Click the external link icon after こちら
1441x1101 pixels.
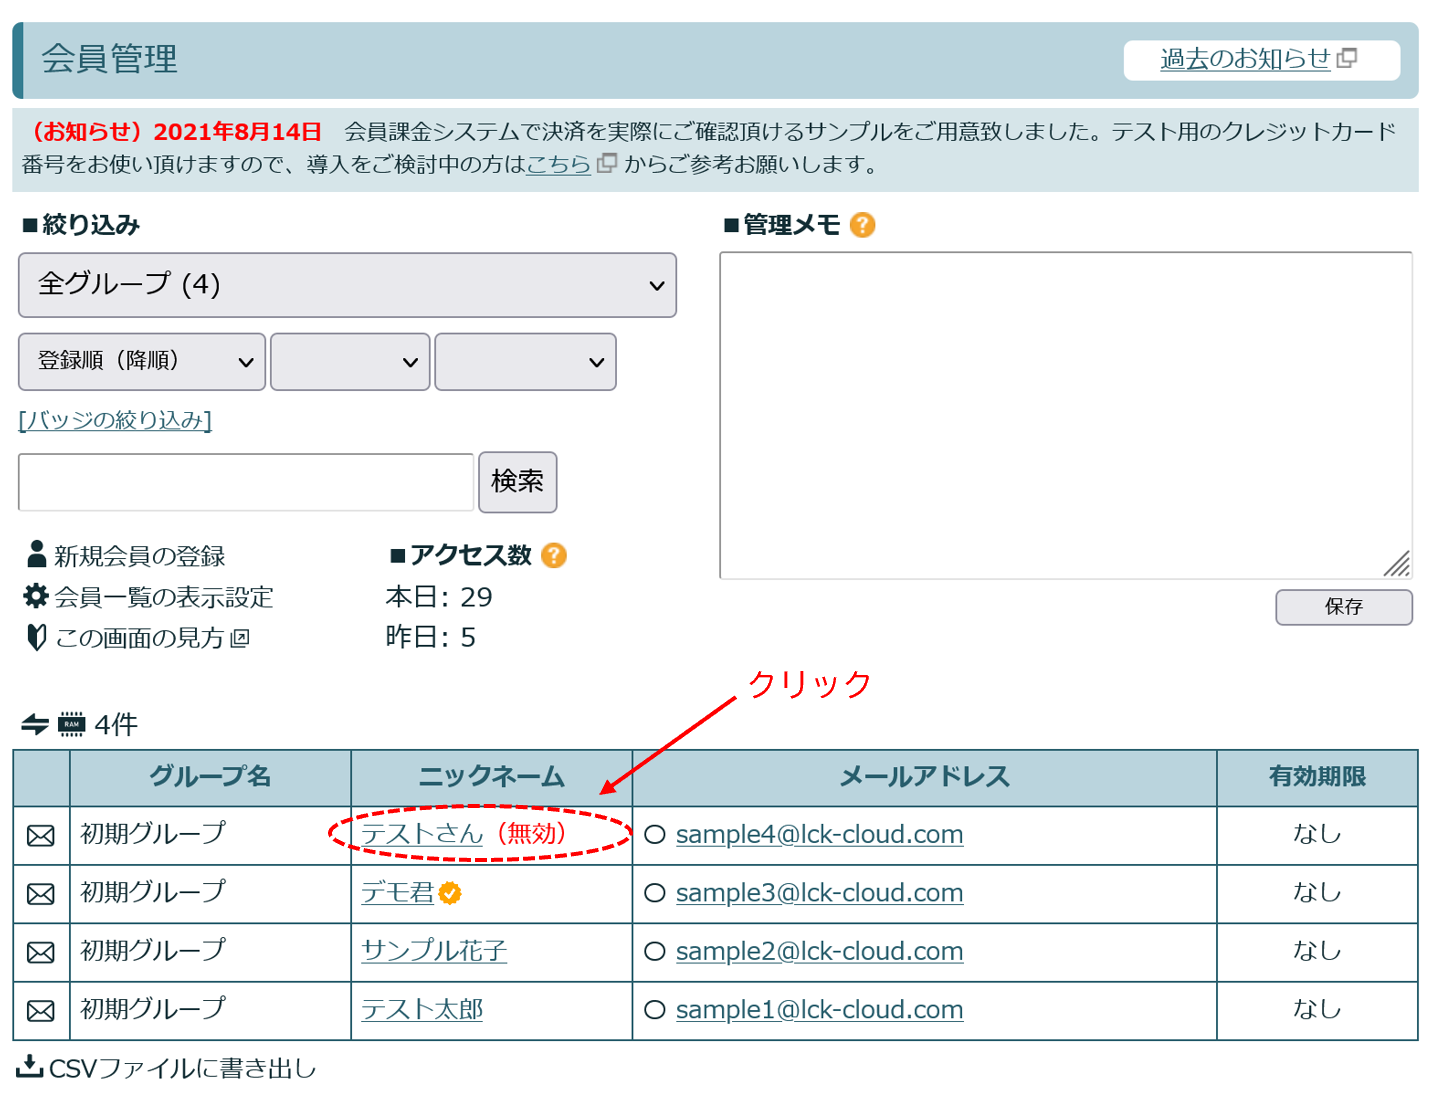point(607,163)
